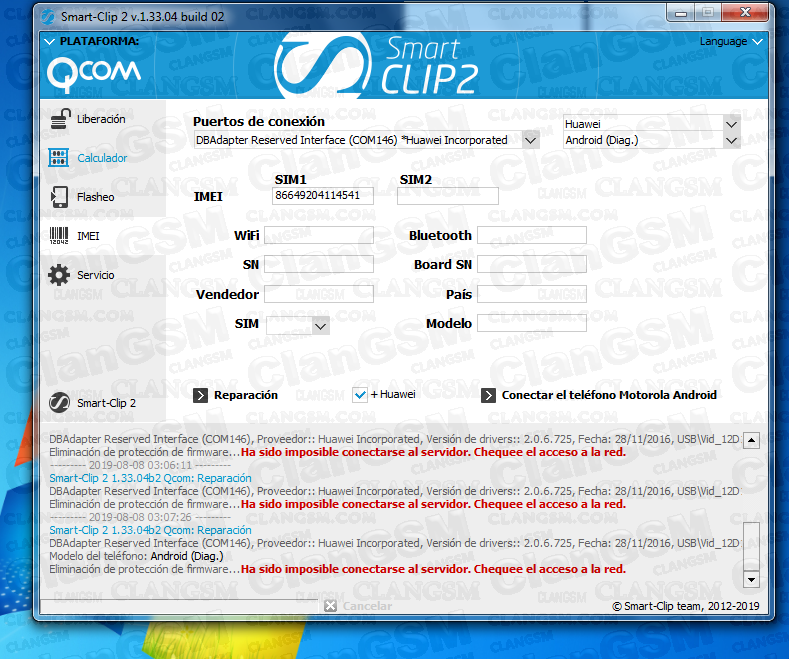This screenshot has width=789, height=659.
Task: Click the 2019-08-08 03:06:11 timestamp line
Action: pos(140,465)
